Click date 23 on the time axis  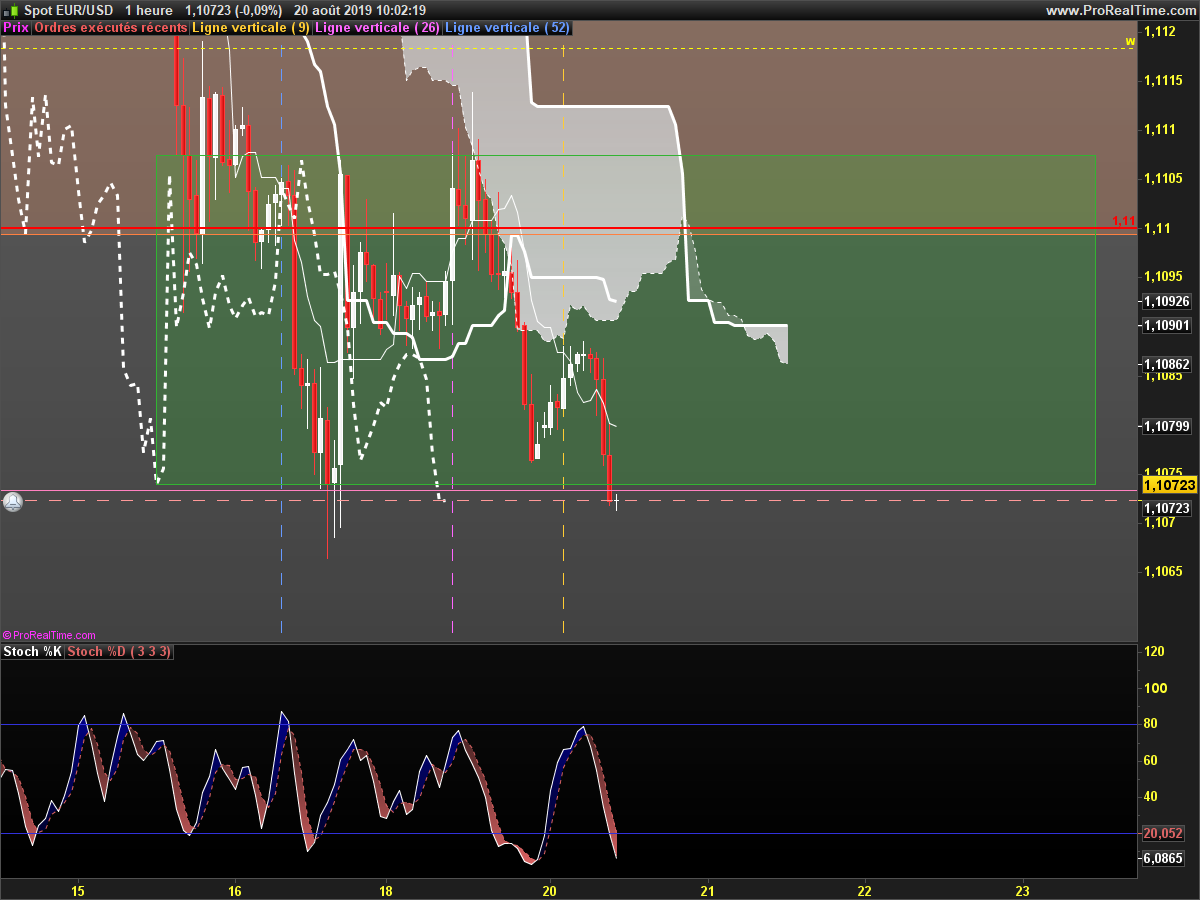[1022, 890]
